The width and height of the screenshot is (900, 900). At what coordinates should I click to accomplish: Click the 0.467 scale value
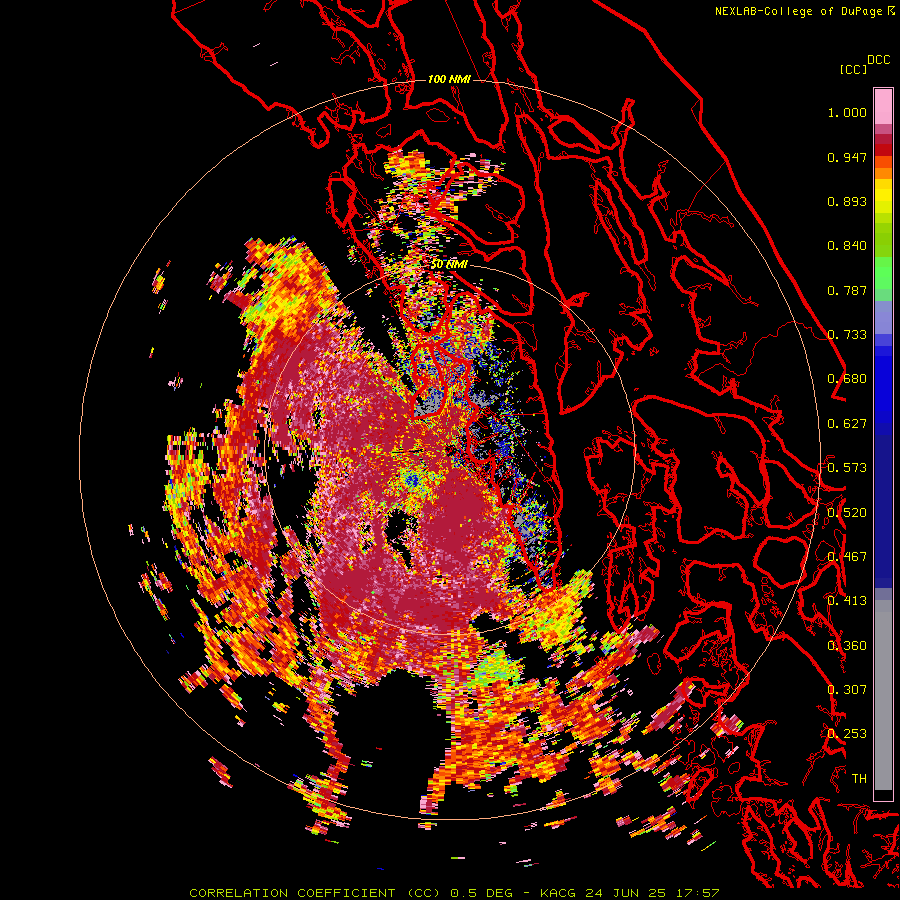click(847, 557)
